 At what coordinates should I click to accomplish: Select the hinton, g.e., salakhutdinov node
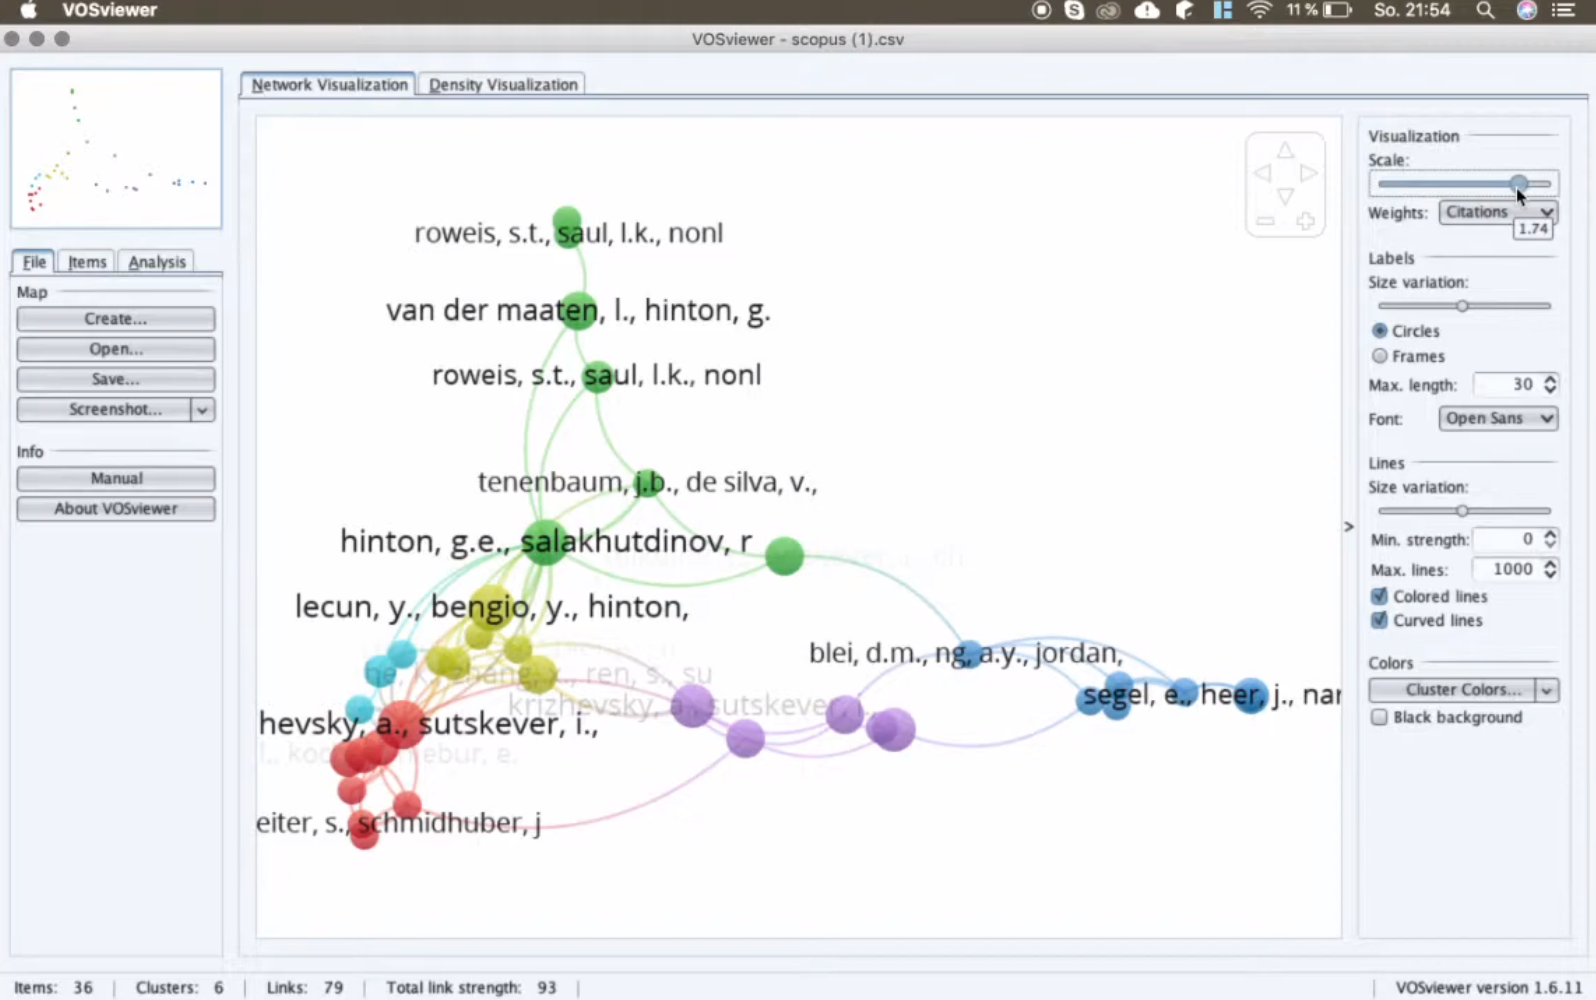click(544, 542)
